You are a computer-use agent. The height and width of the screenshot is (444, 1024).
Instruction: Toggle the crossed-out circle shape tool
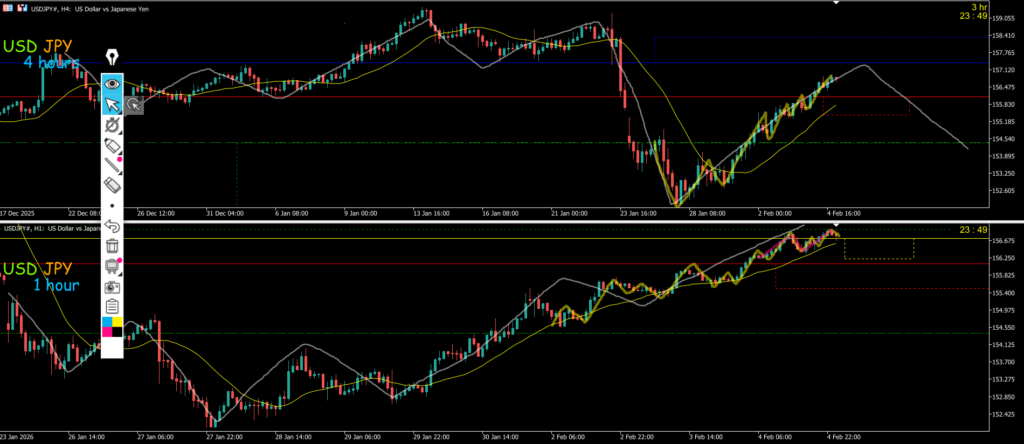click(x=112, y=125)
